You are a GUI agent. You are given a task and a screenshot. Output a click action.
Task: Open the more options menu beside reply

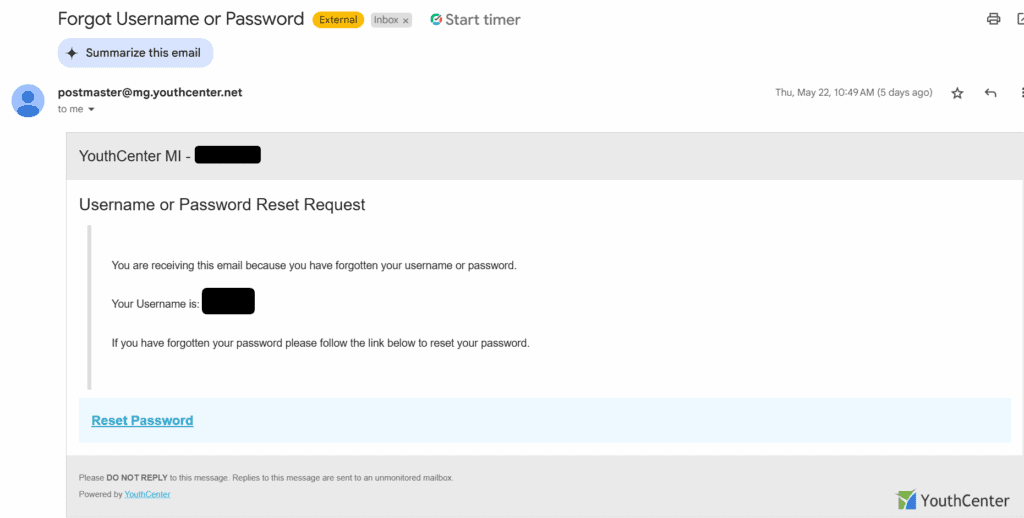pyautogui.click(x=1021, y=93)
